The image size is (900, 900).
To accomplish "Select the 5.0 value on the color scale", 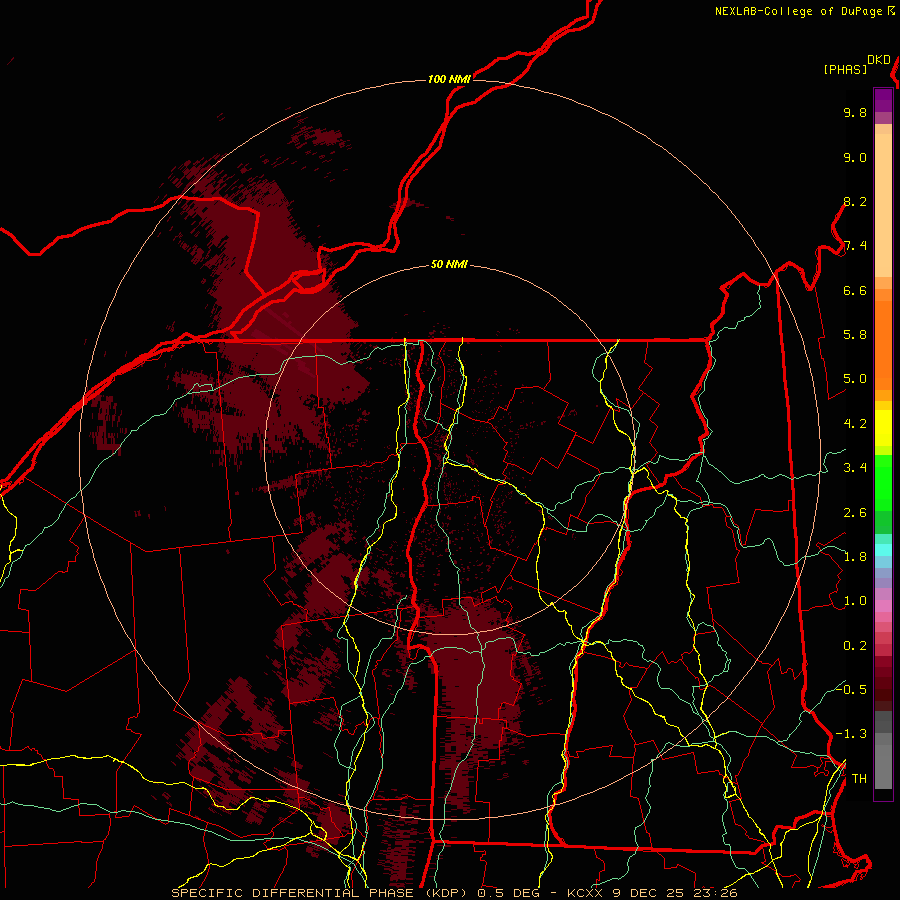I will [x=855, y=379].
